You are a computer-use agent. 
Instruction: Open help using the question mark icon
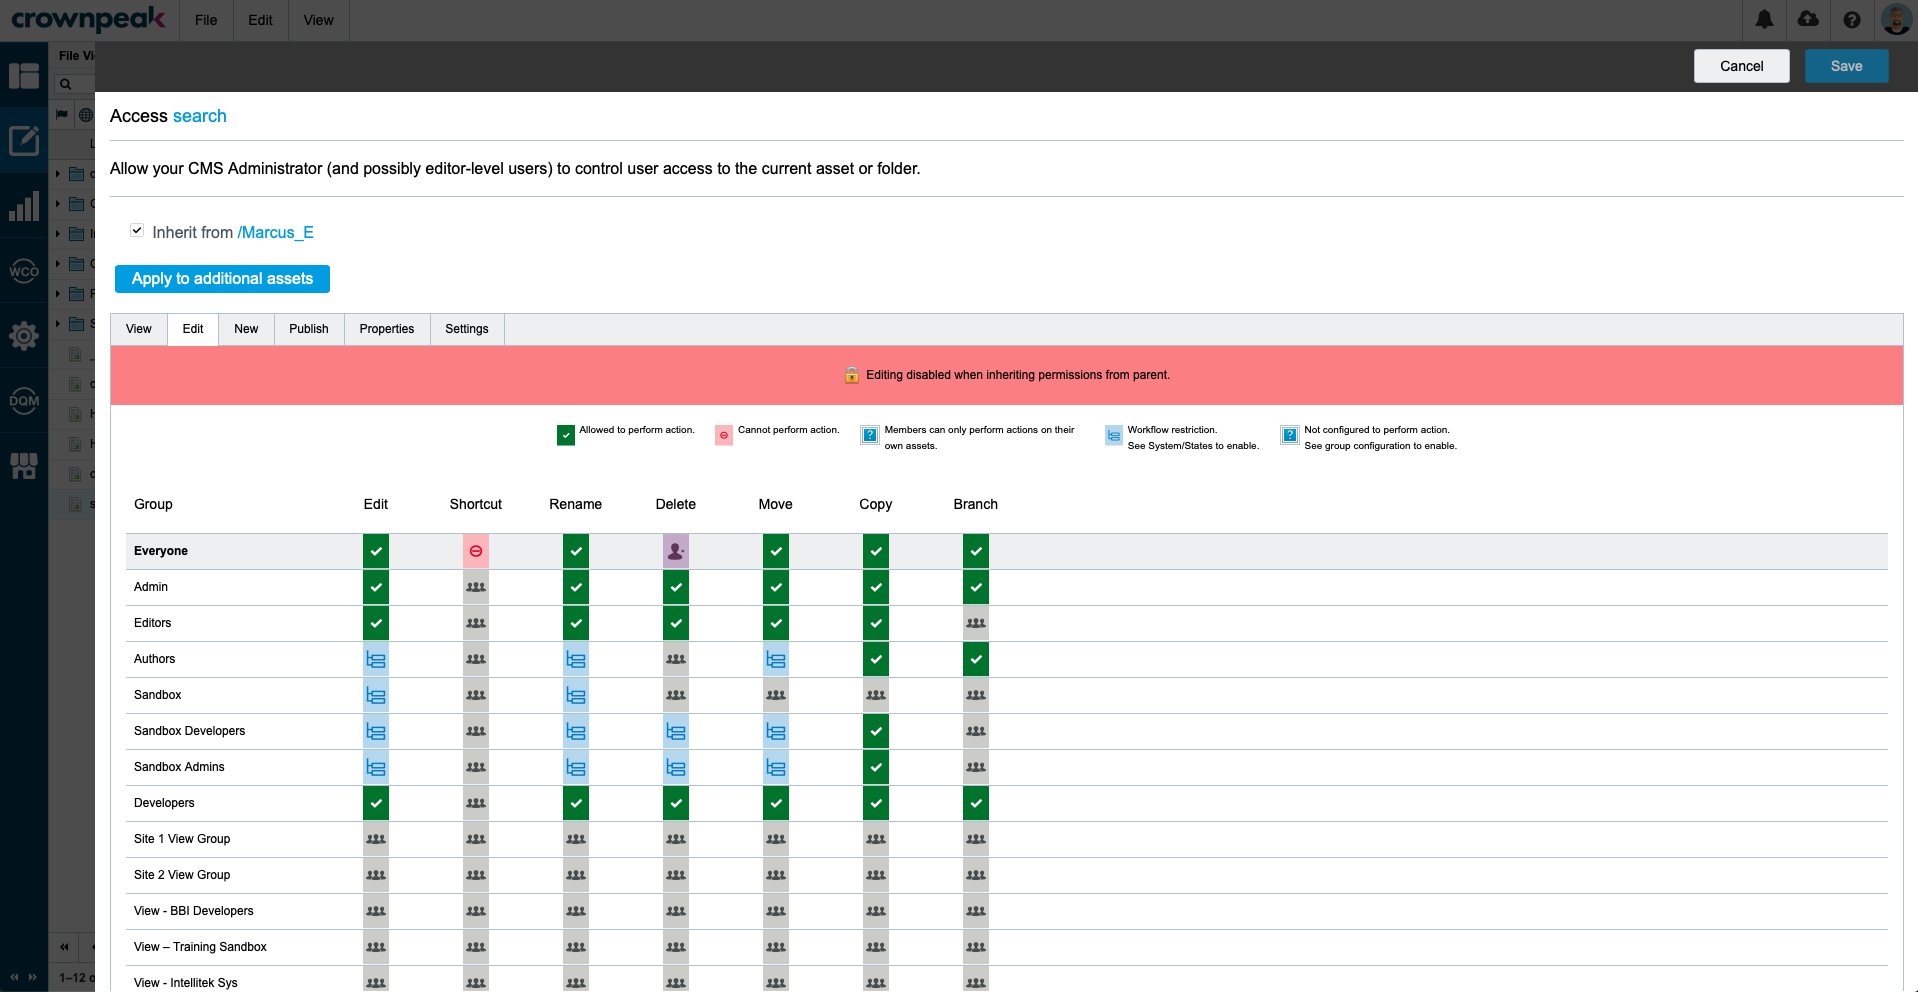[1852, 20]
